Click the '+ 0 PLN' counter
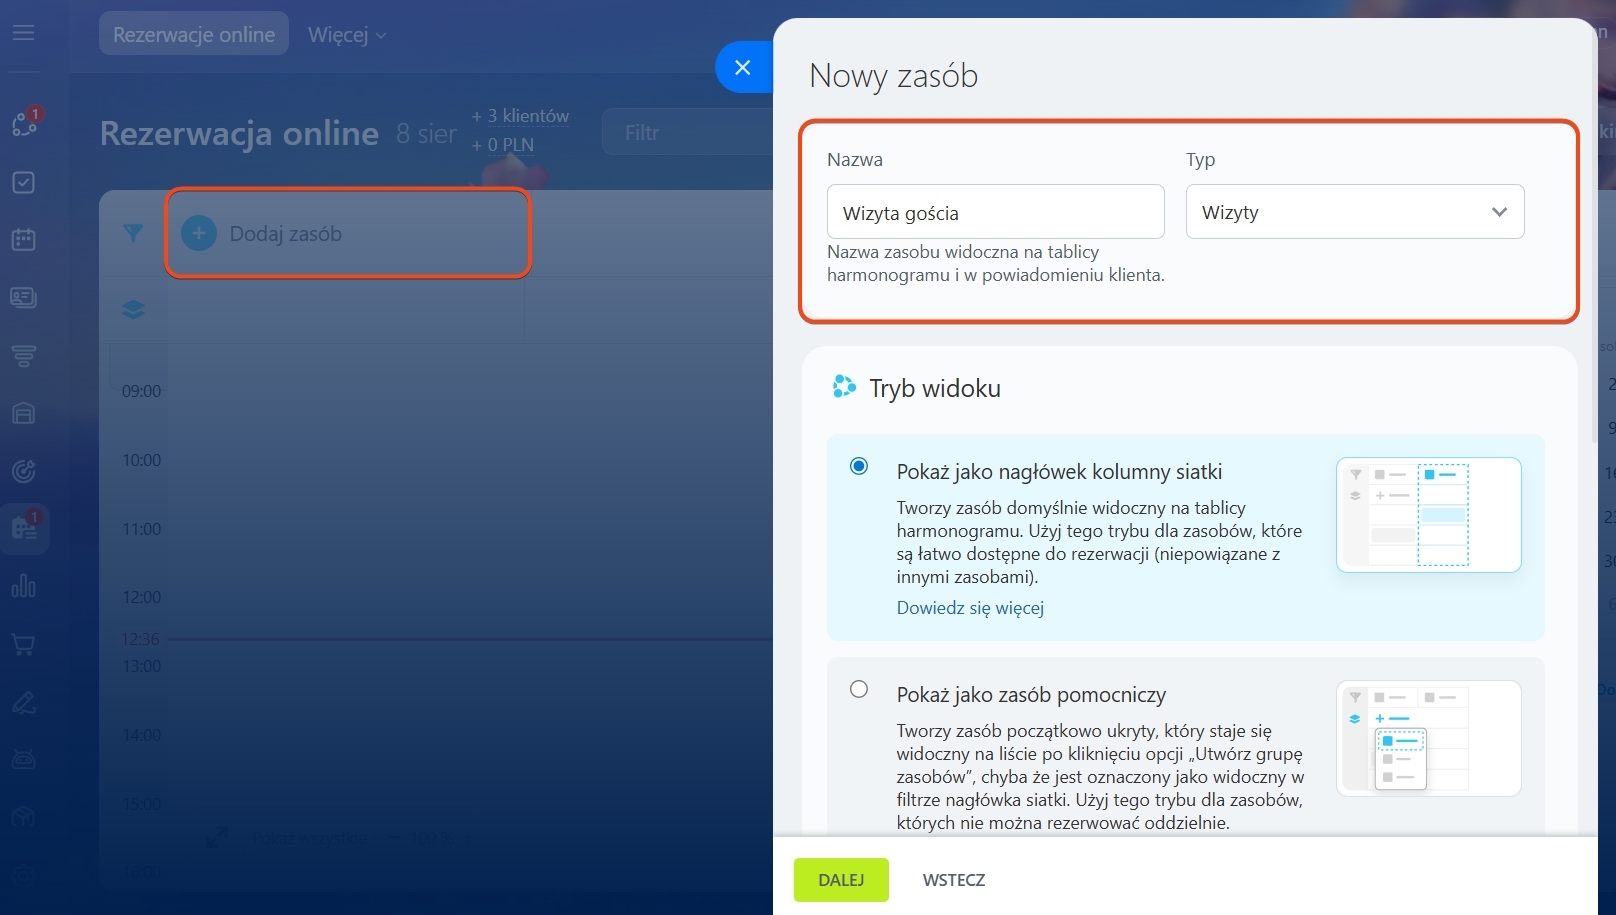 (x=503, y=145)
